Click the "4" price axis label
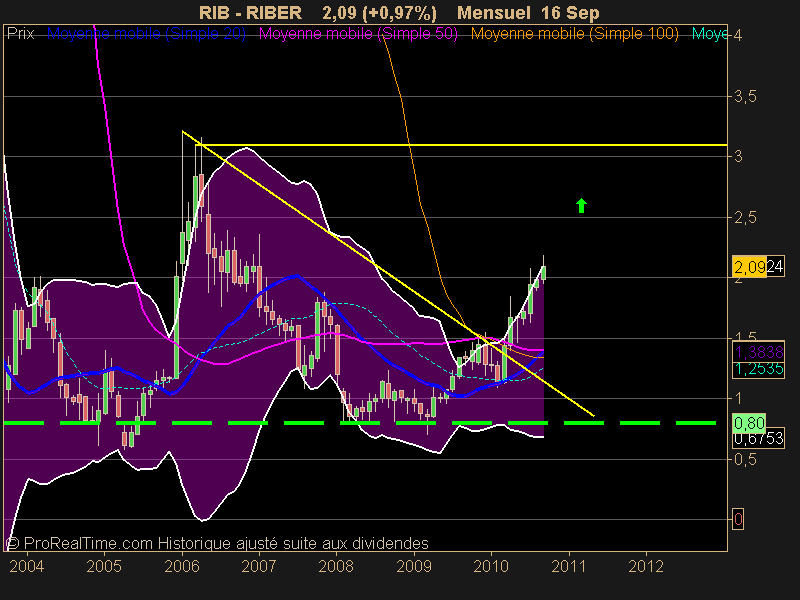The width and height of the screenshot is (800, 600). click(738, 35)
